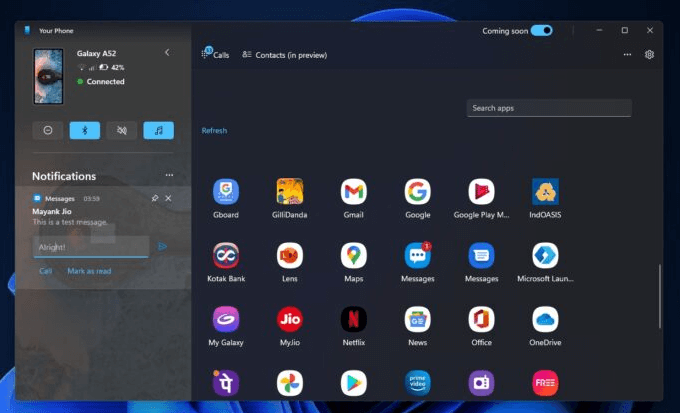Toggle the phone's Bluetooth button
The height and width of the screenshot is (413, 680).
click(x=85, y=130)
